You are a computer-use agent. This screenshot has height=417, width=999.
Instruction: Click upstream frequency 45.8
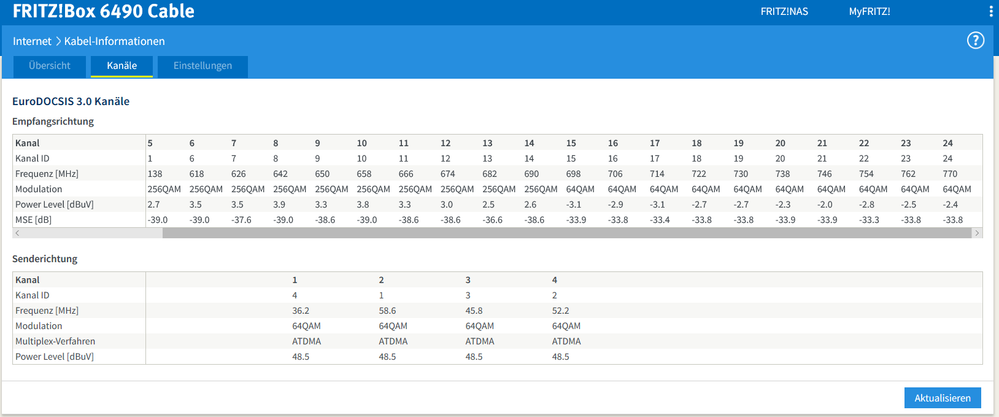474,311
